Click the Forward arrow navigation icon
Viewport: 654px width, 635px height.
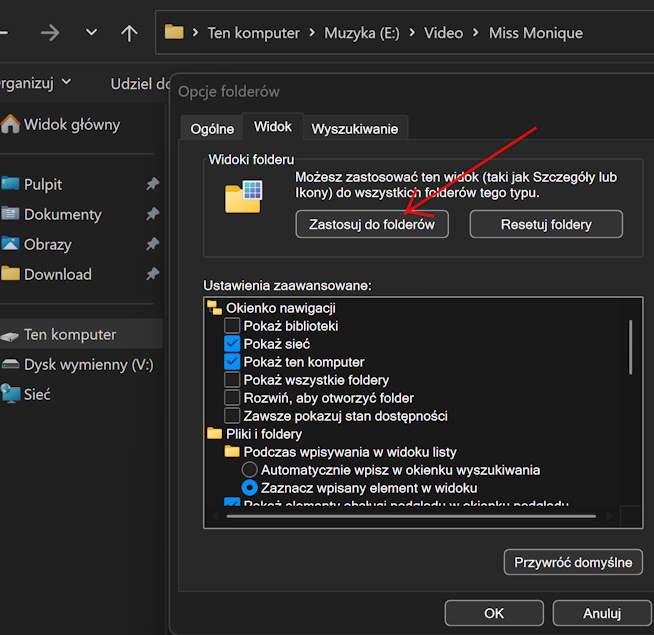[x=51, y=33]
